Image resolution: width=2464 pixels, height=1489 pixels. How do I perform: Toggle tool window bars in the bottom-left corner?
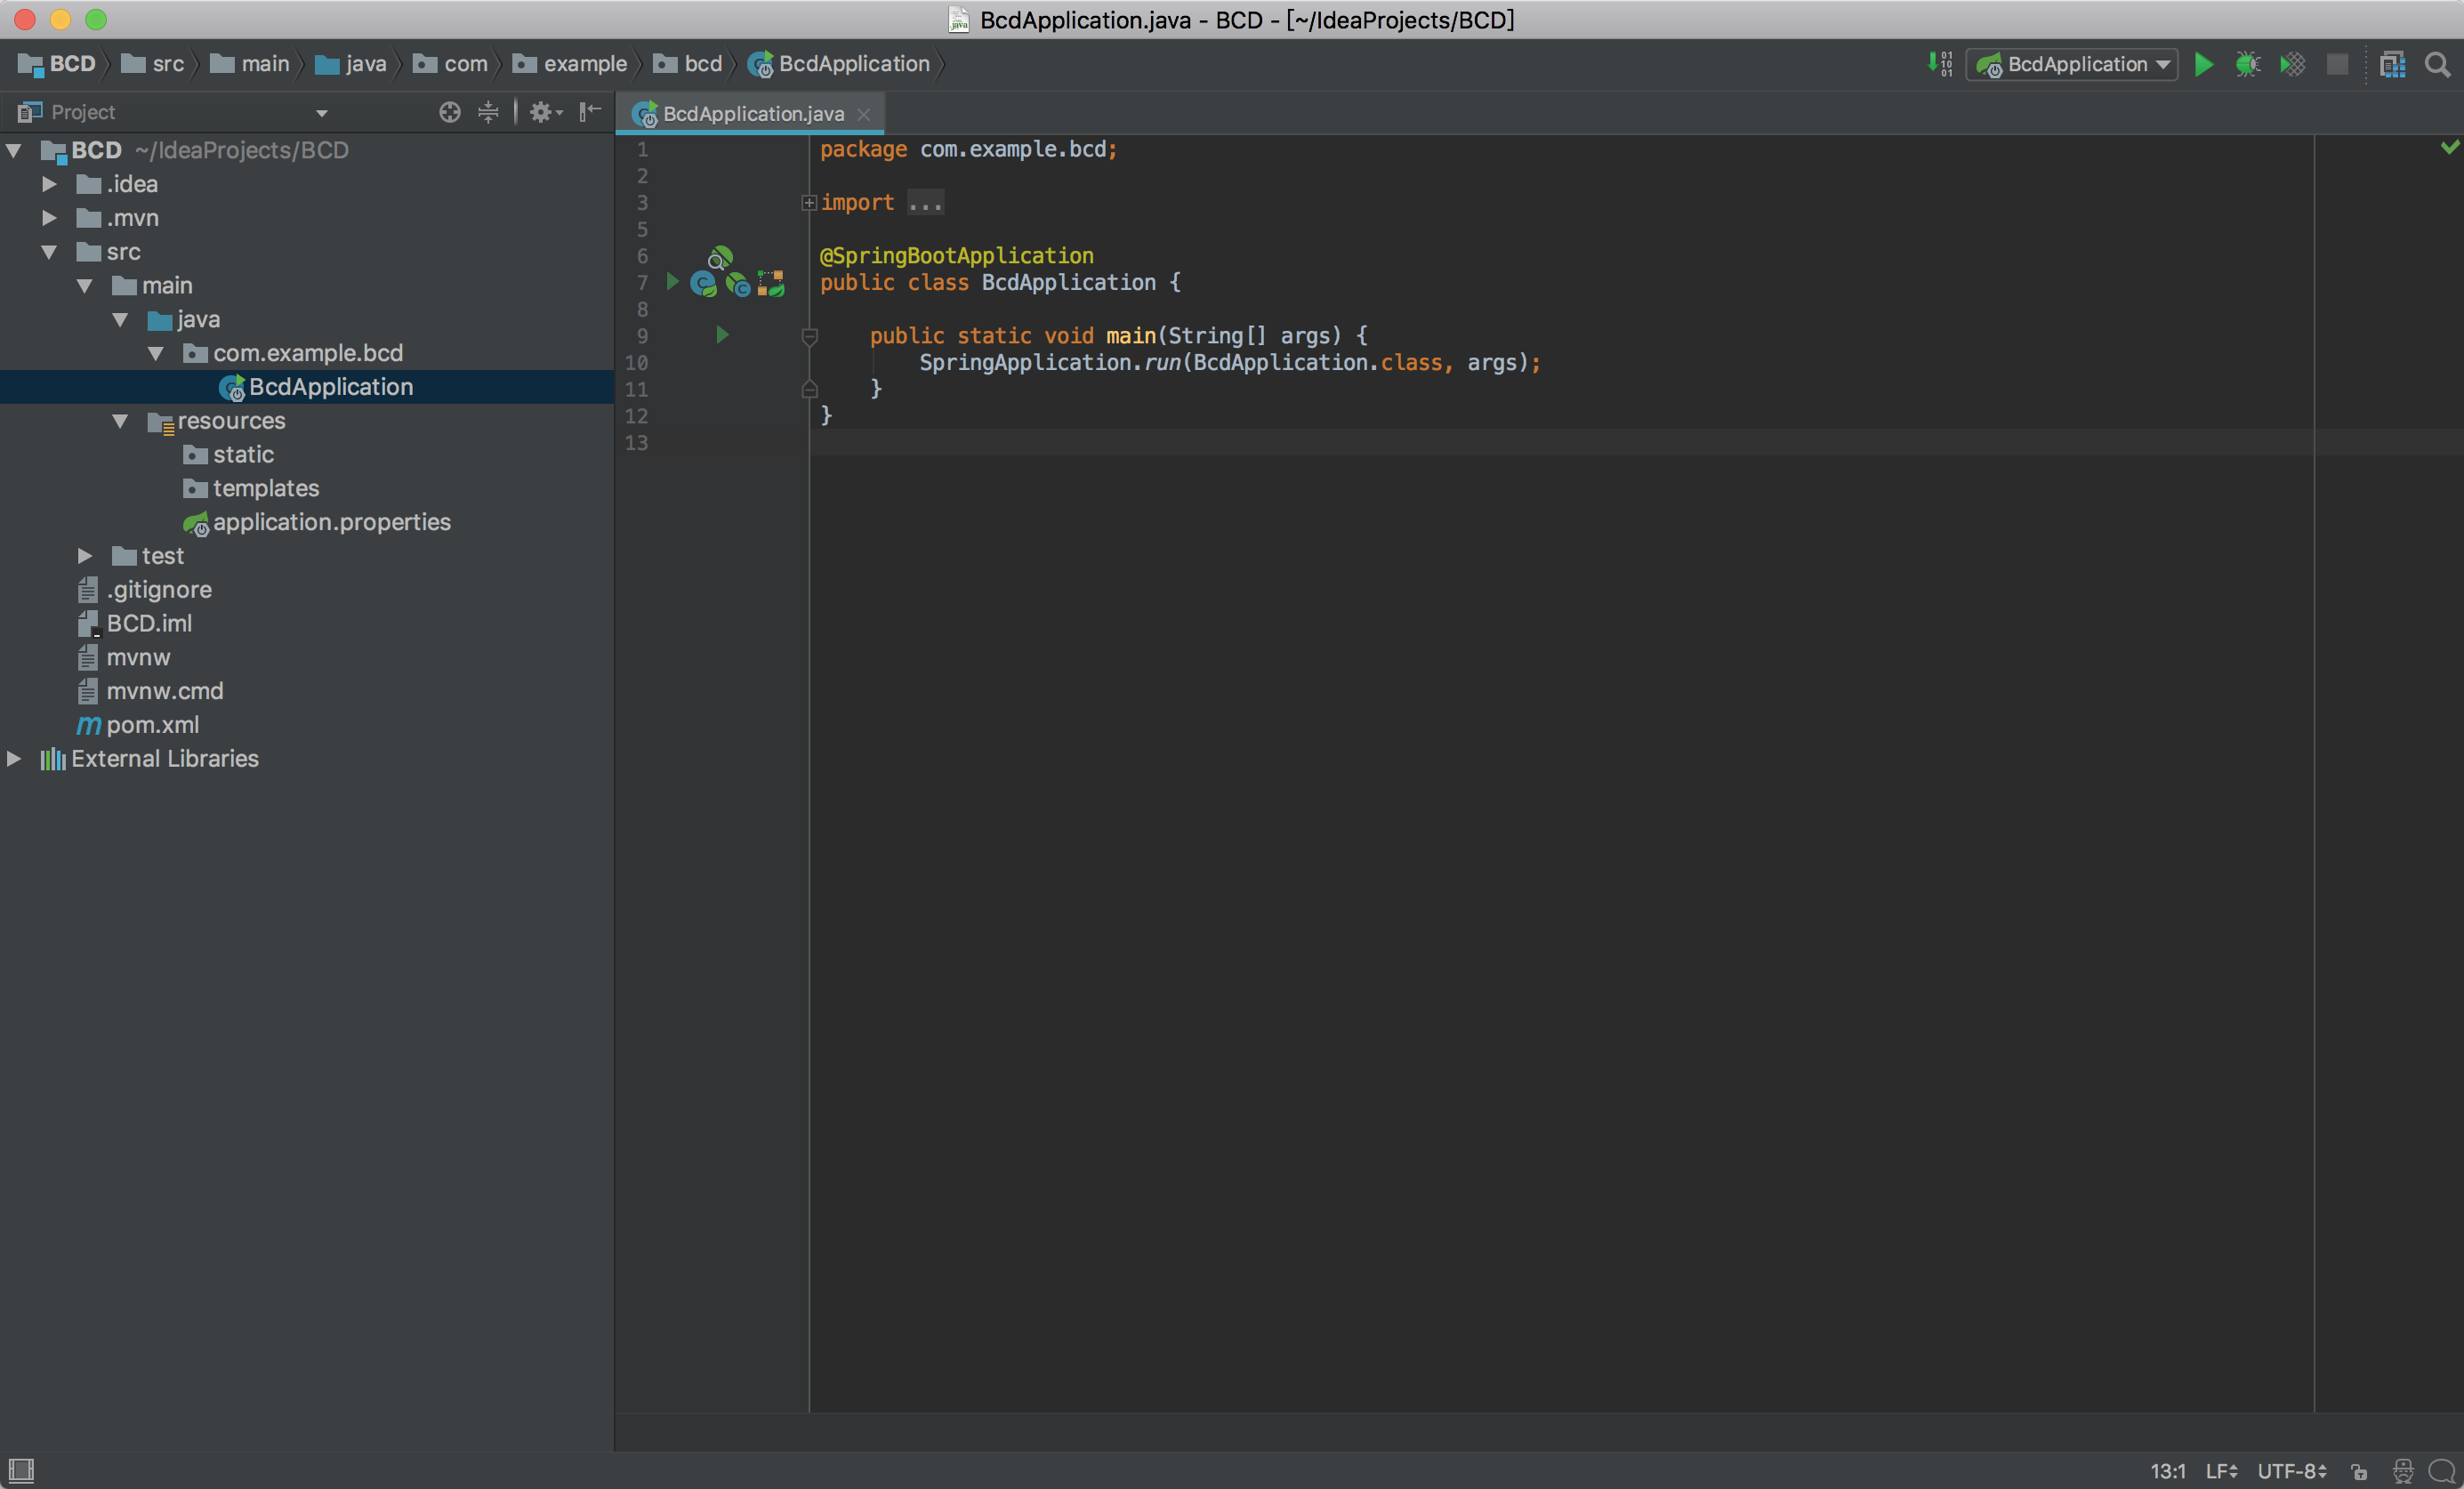[x=21, y=1470]
